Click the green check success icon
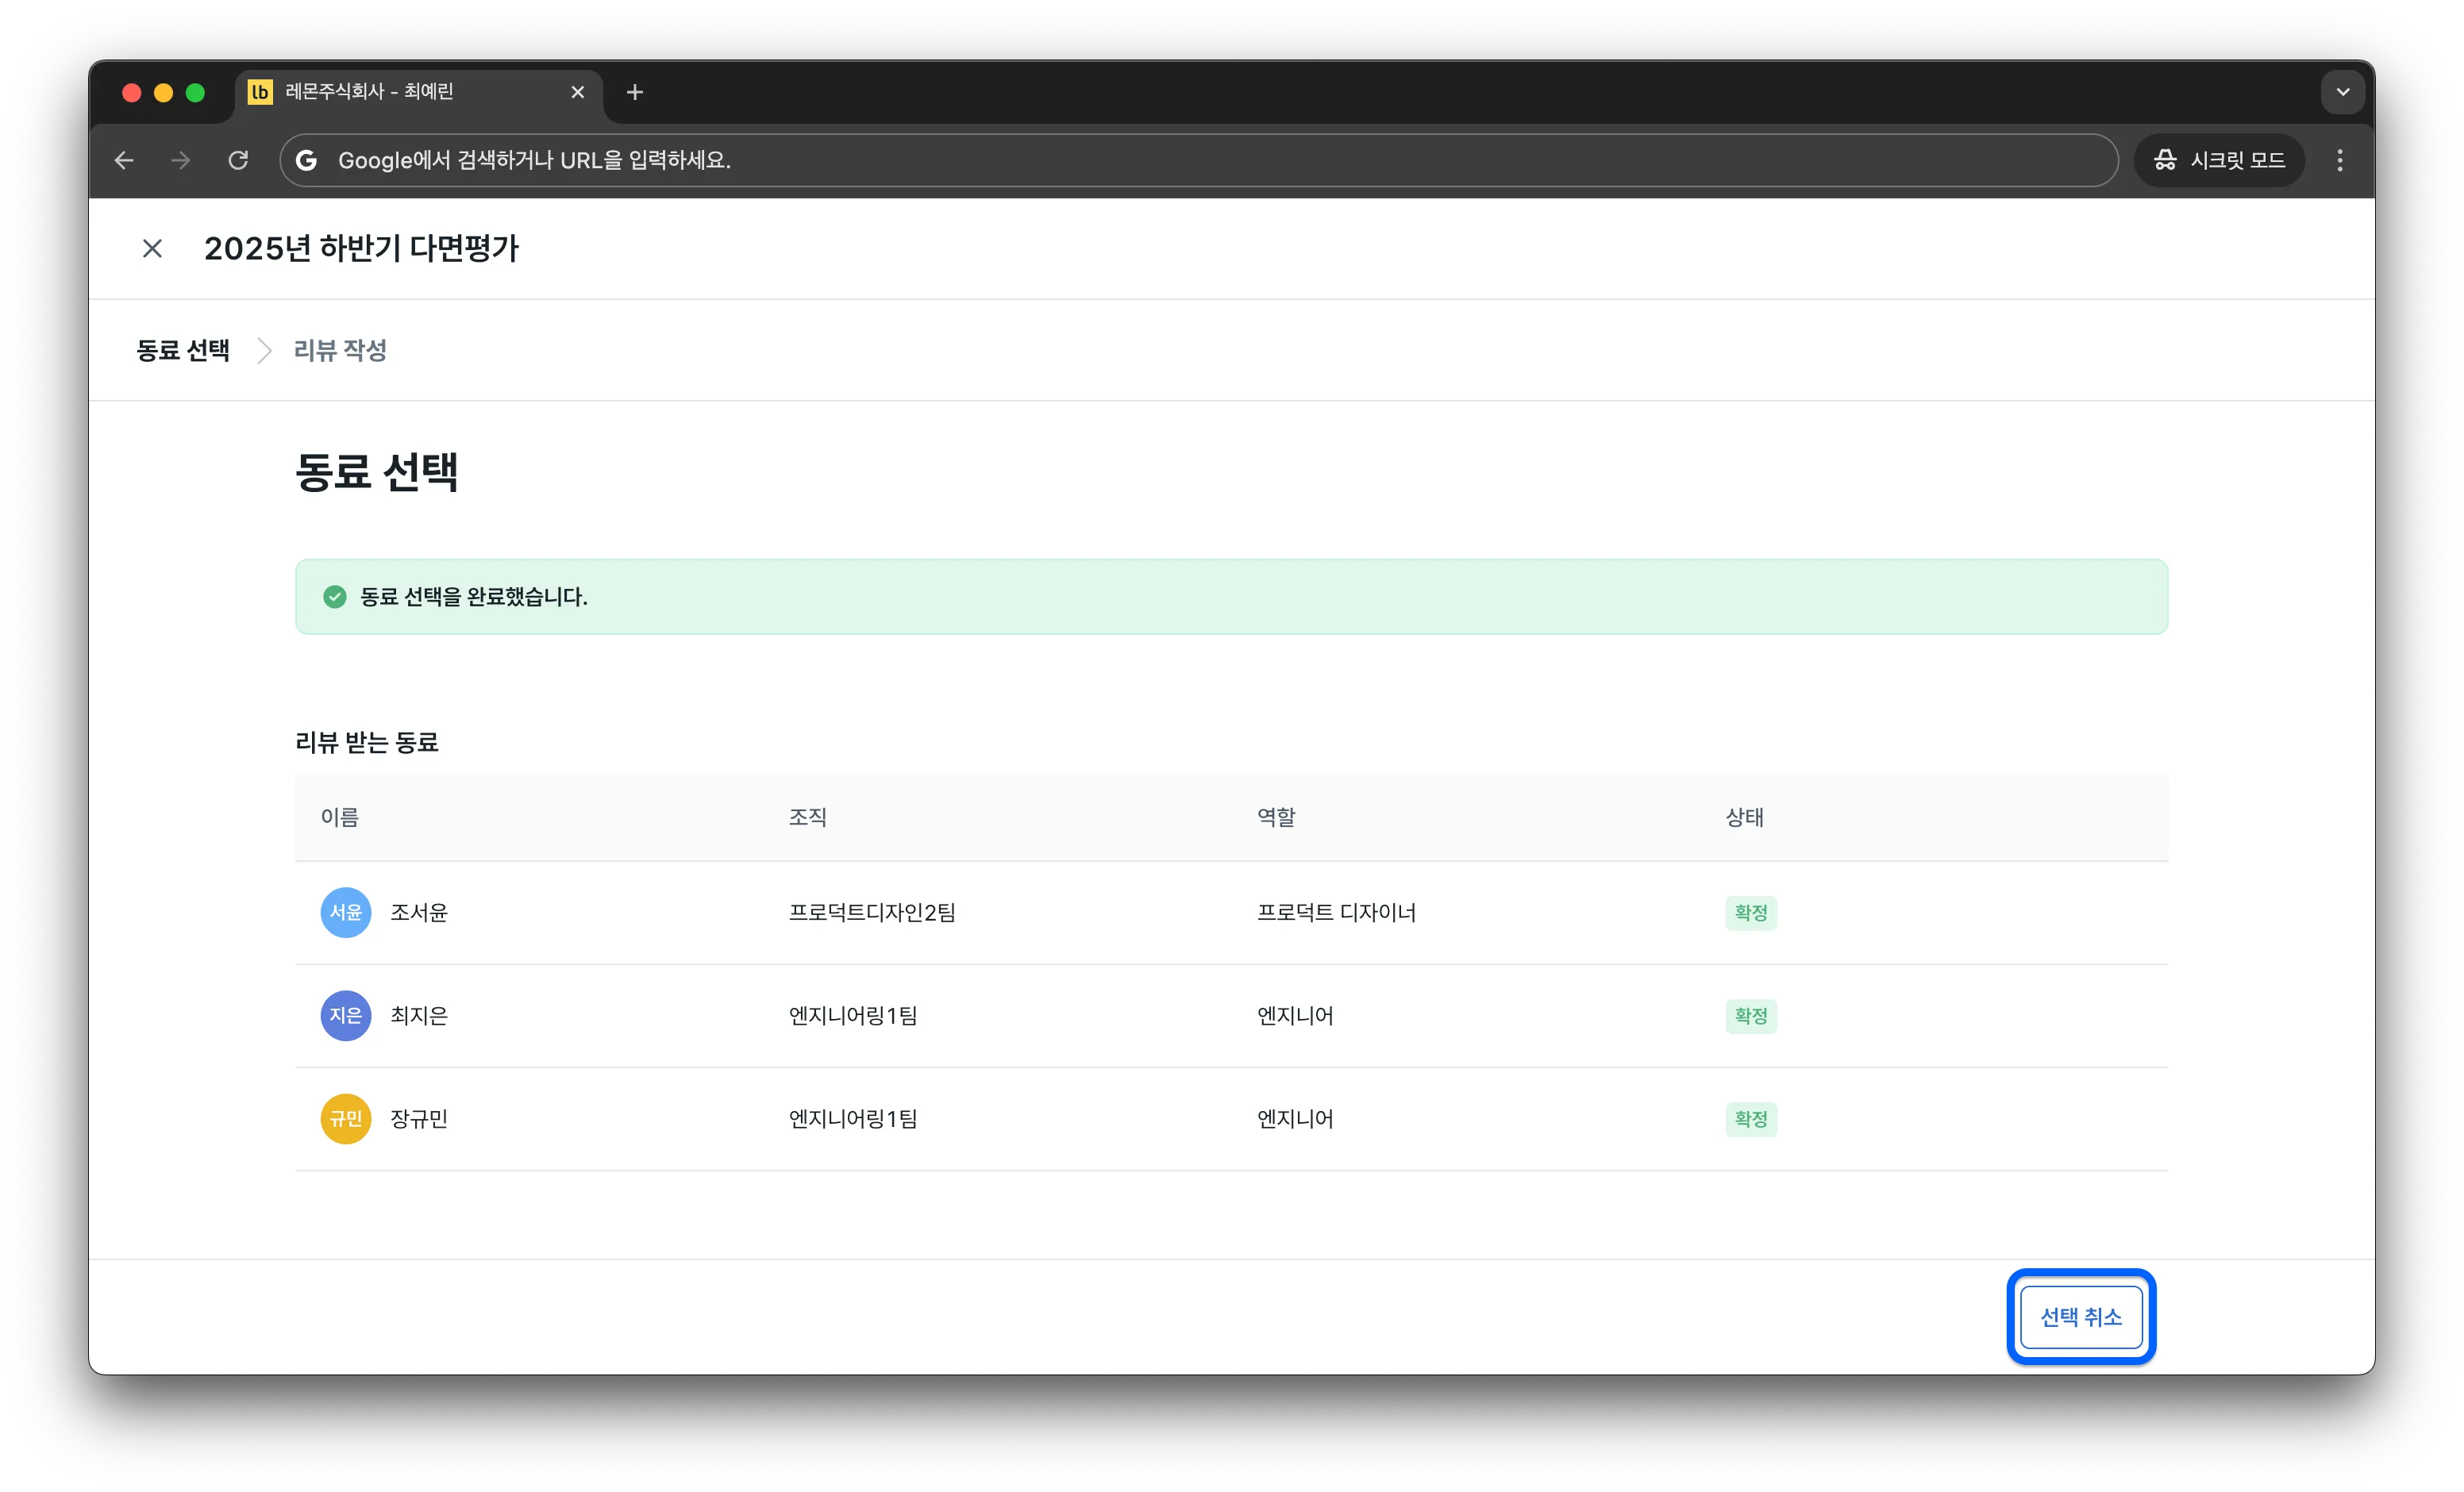Viewport: 2464px width, 1492px height. tap(335, 597)
